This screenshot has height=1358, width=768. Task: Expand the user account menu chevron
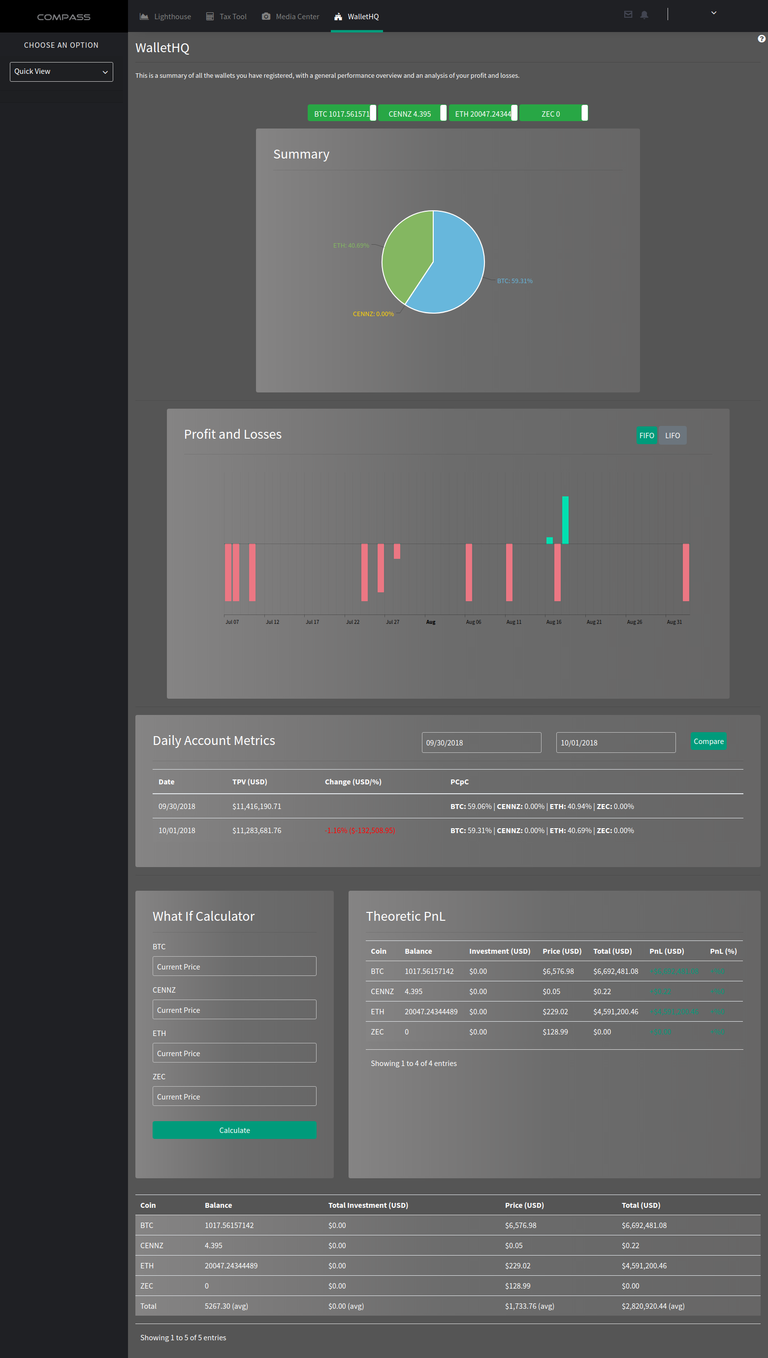[x=714, y=13]
